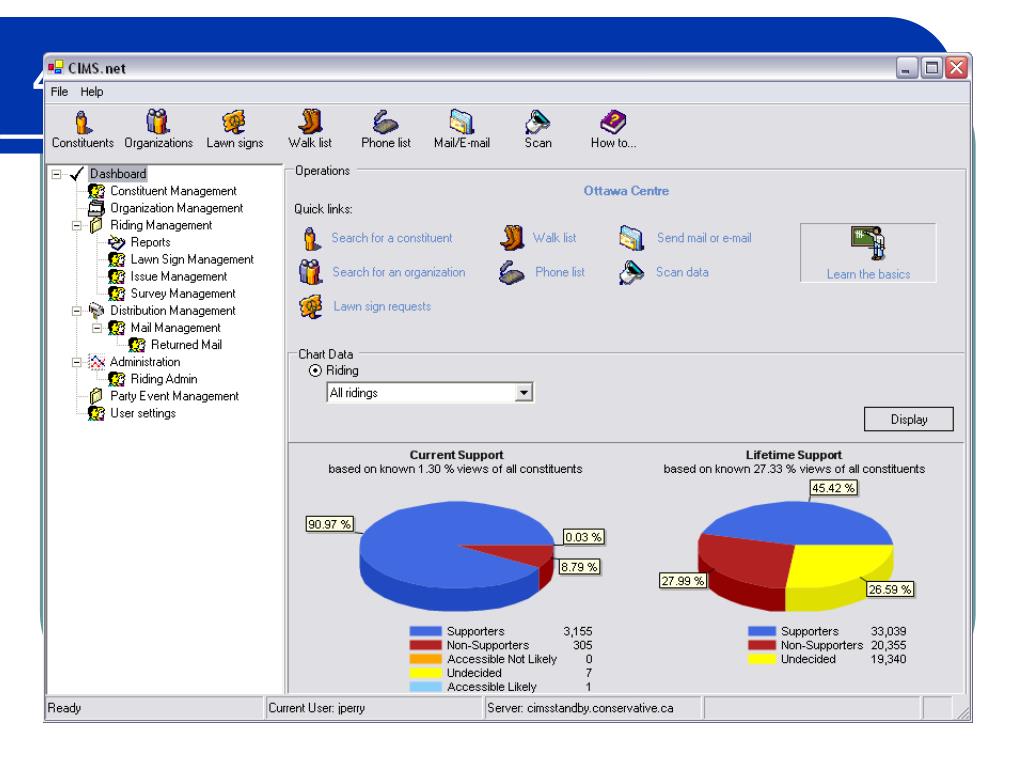
Task: Click the quick links Walk list boots icon
Action: (512, 238)
